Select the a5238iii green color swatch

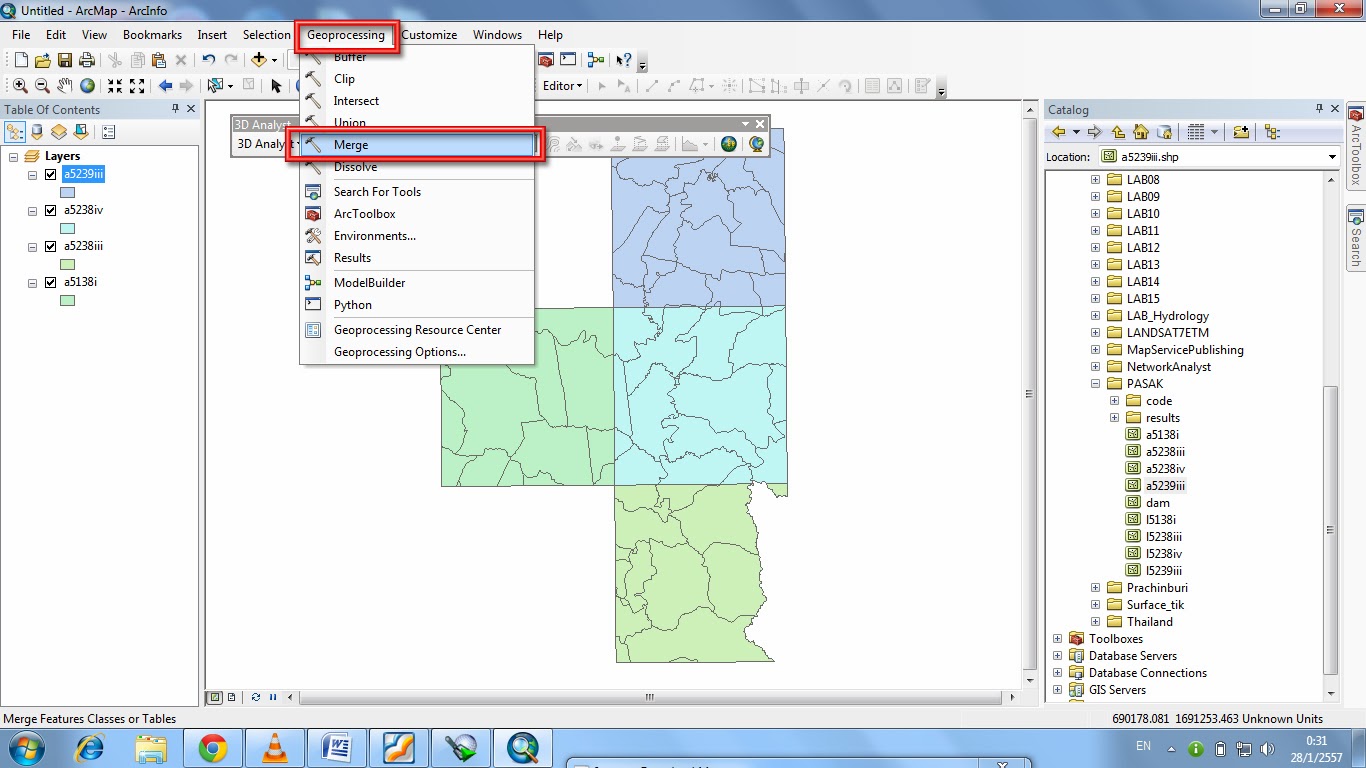(66, 264)
